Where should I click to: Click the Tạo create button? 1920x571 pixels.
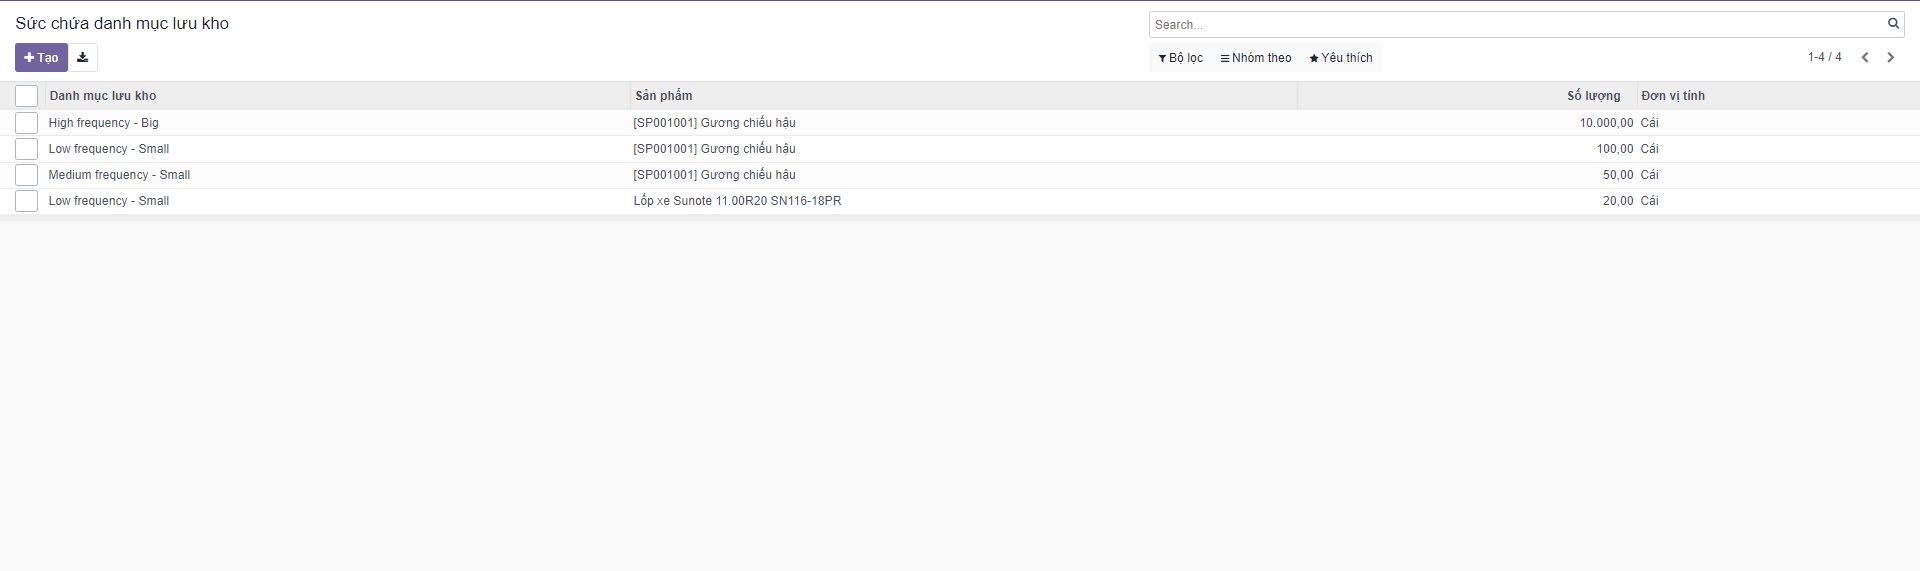(x=41, y=58)
